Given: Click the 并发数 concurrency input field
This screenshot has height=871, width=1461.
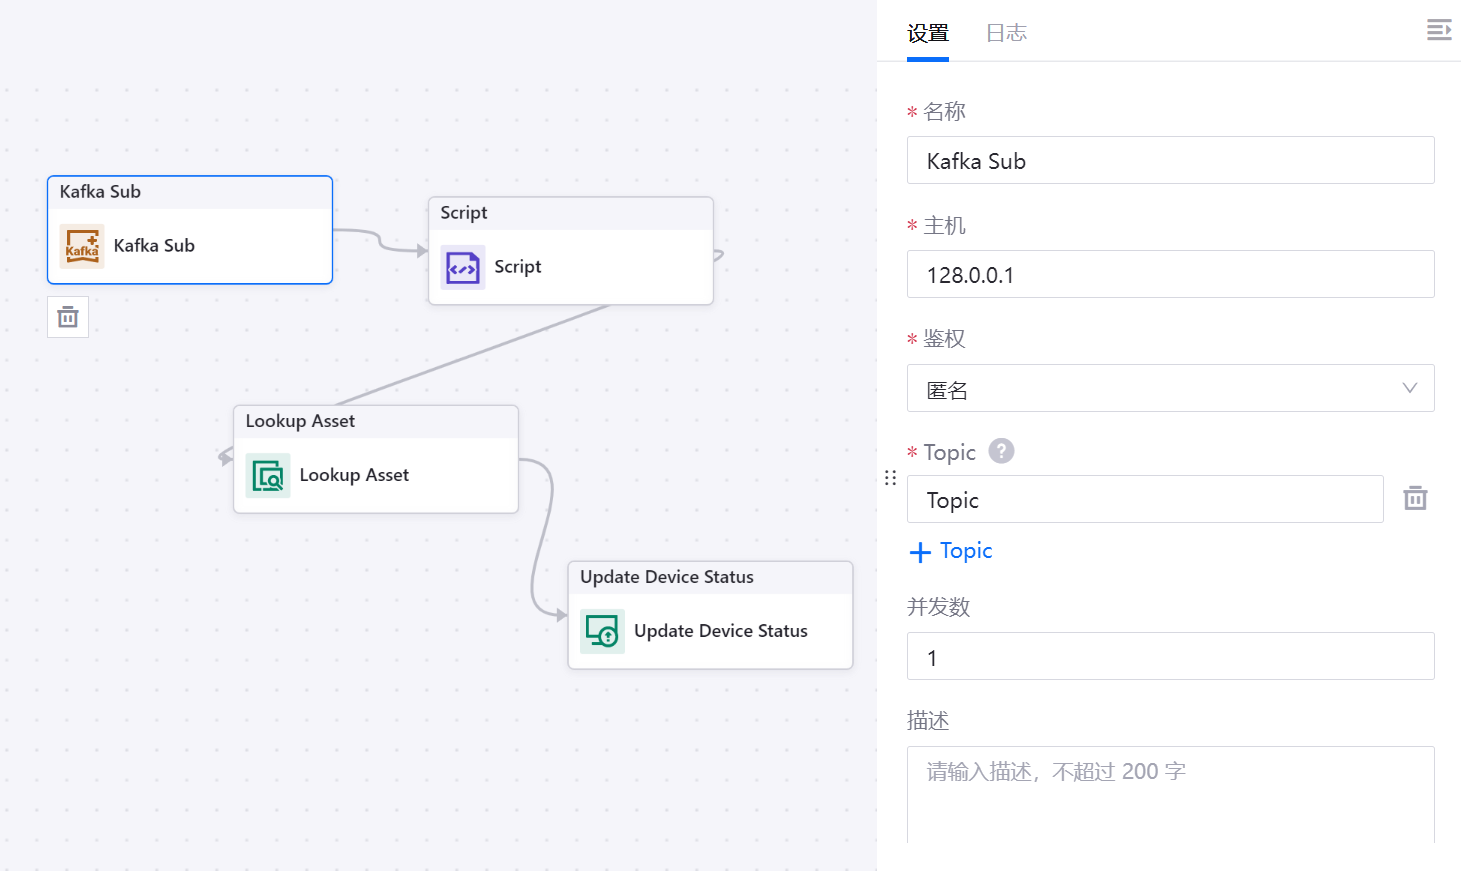Looking at the screenshot, I should point(1170,657).
